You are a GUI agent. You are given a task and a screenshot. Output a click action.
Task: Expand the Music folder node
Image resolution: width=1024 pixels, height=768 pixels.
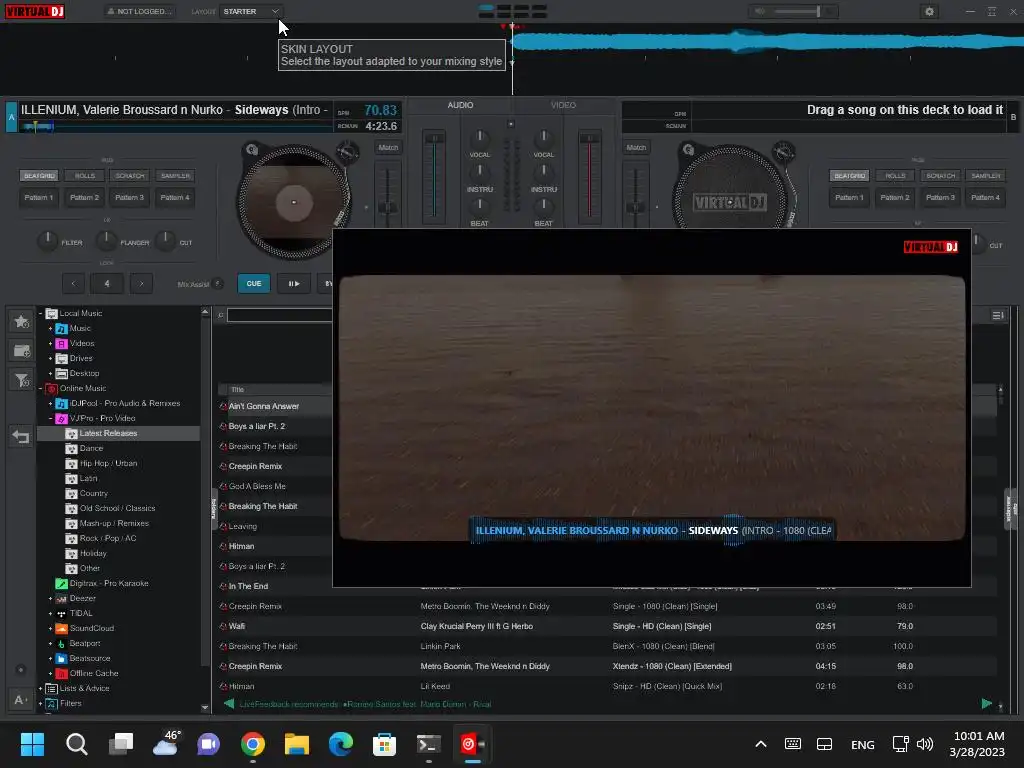click(x=50, y=328)
